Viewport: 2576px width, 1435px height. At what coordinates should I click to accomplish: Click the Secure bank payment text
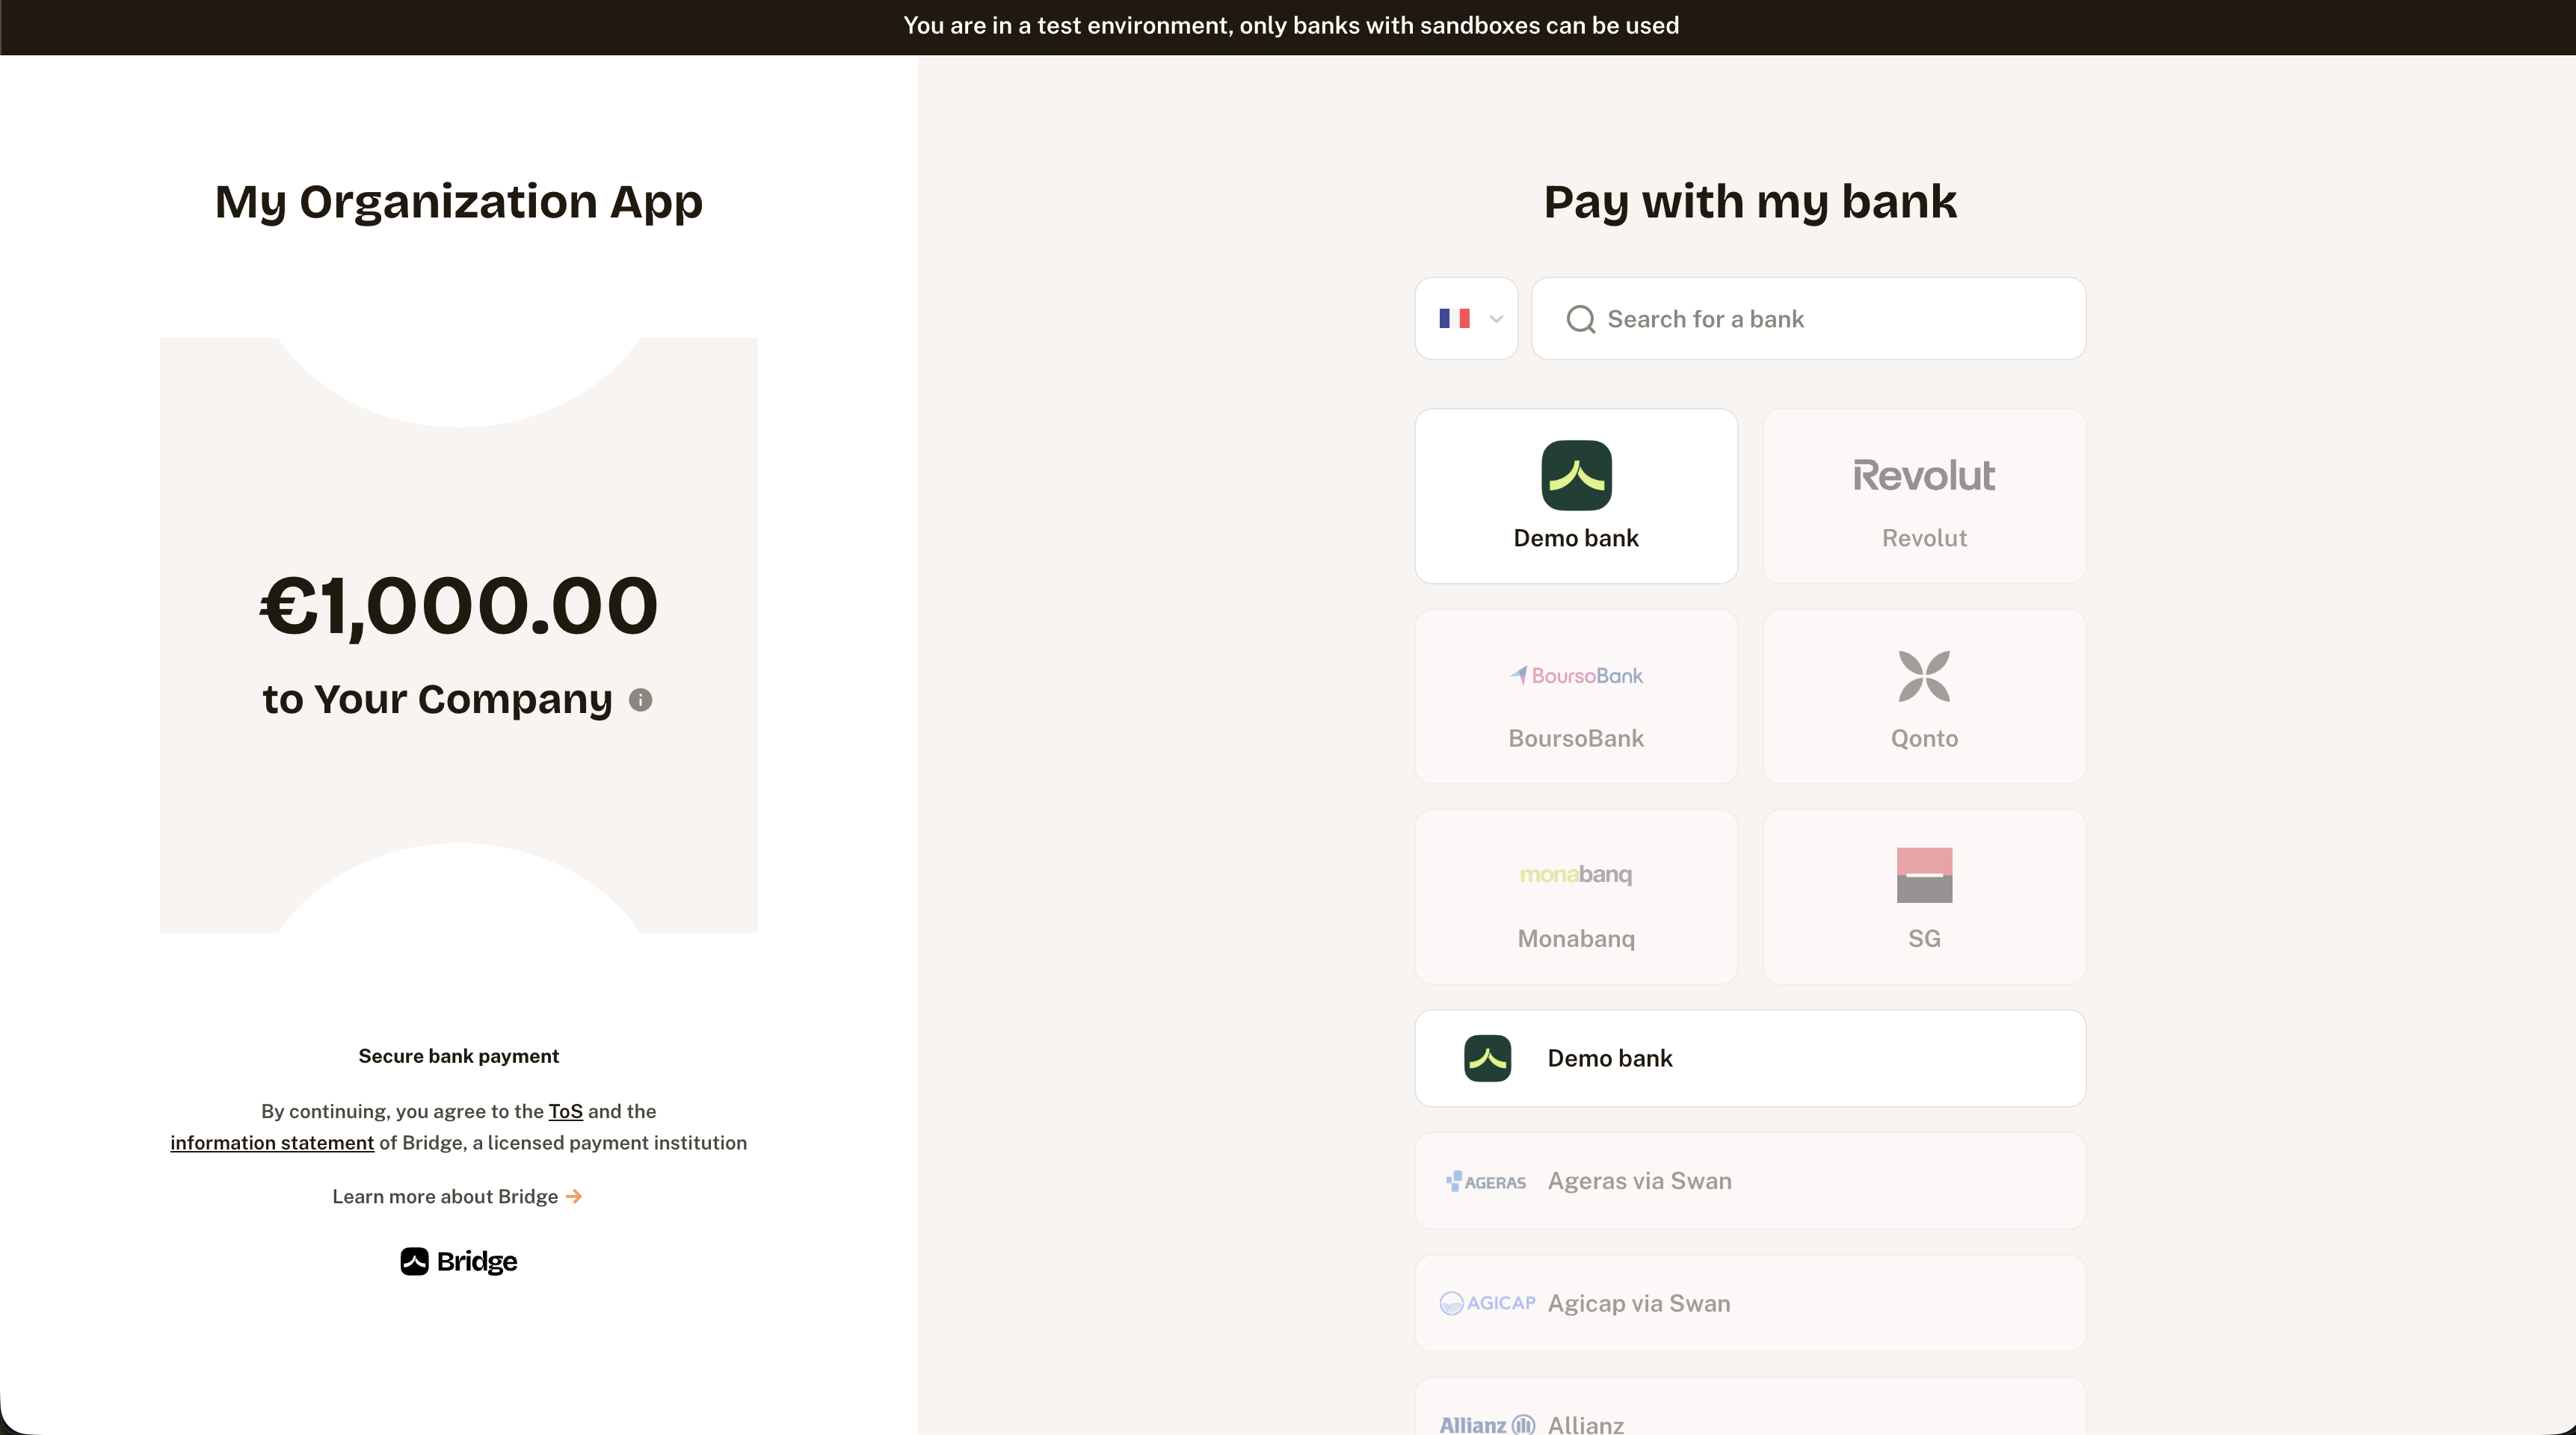(x=458, y=1056)
